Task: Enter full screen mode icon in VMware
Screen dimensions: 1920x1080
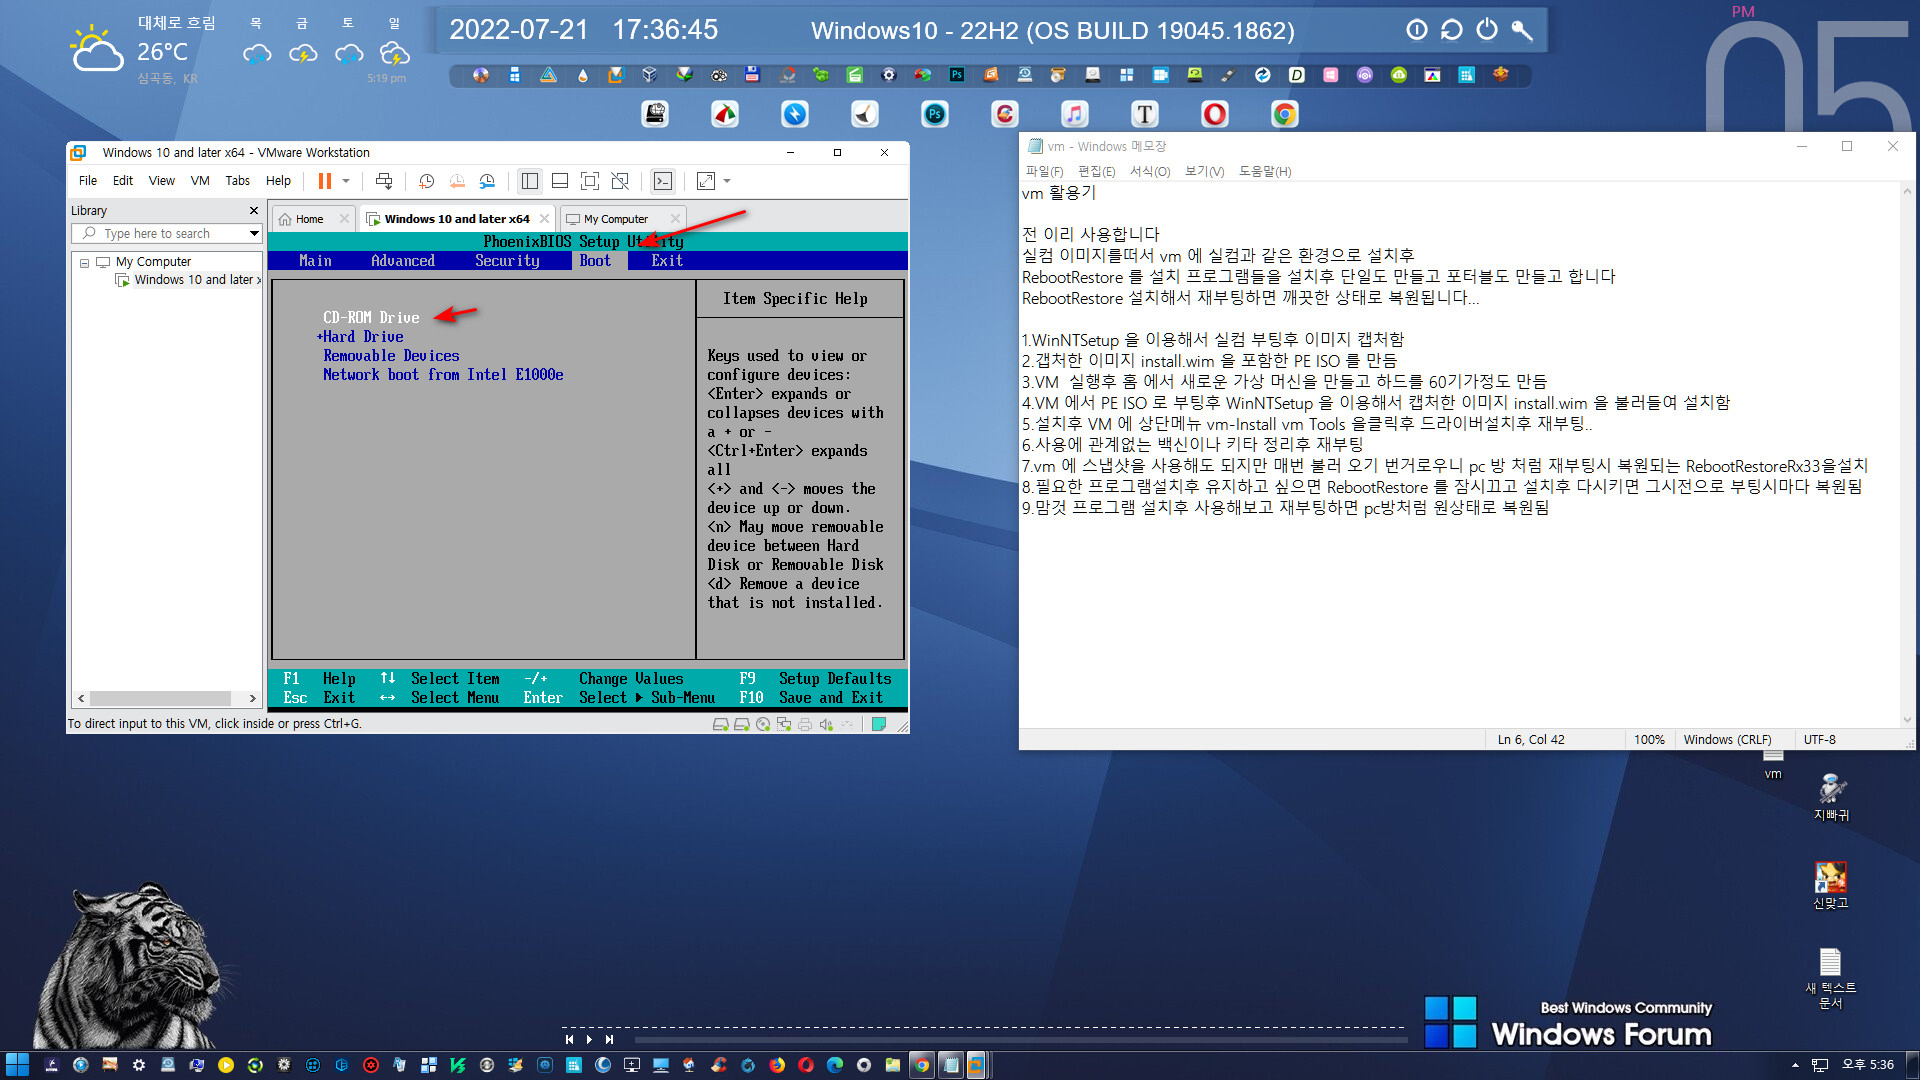Action: point(590,181)
